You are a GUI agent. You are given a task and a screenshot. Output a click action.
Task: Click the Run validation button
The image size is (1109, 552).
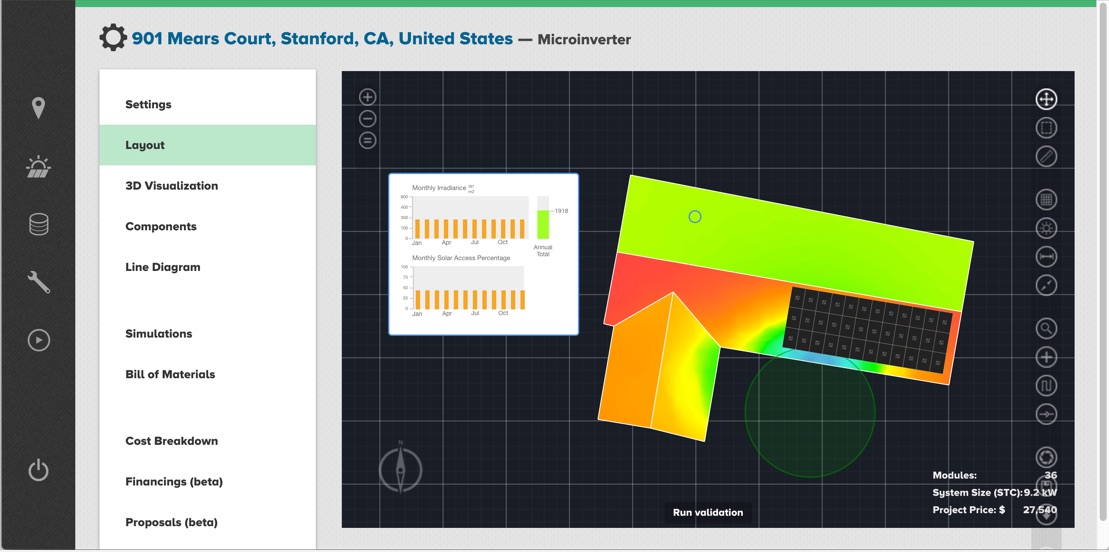708,512
